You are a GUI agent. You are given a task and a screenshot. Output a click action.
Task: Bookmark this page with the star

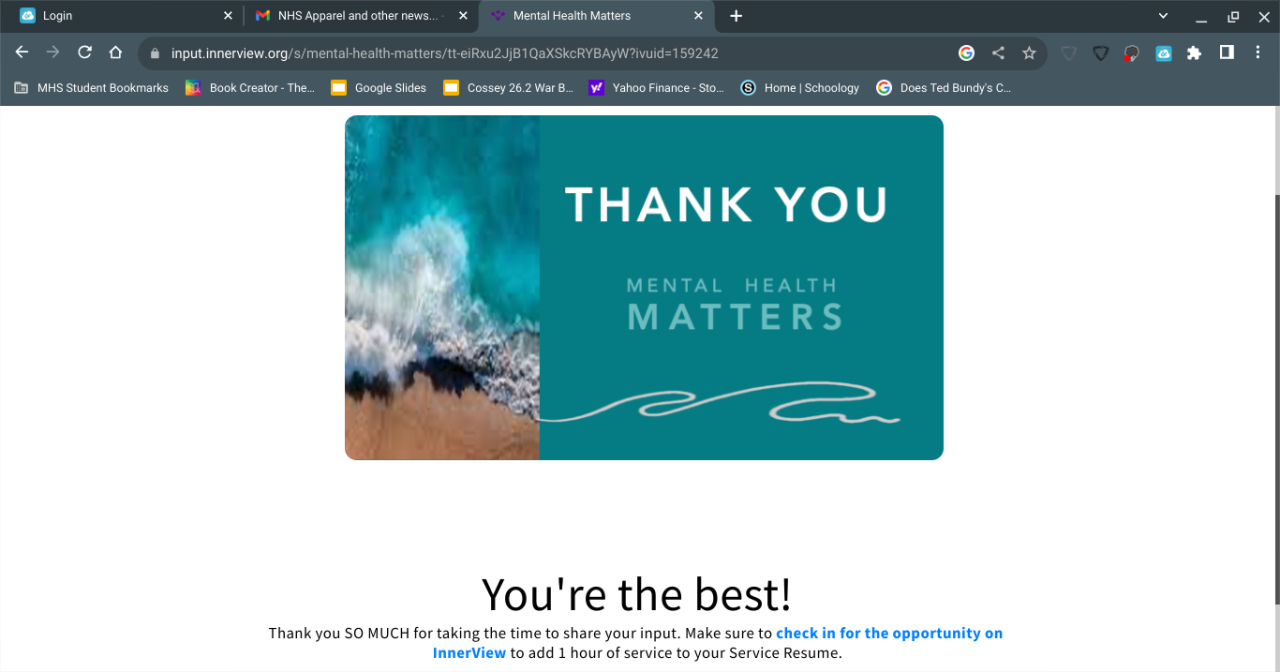pos(1029,53)
